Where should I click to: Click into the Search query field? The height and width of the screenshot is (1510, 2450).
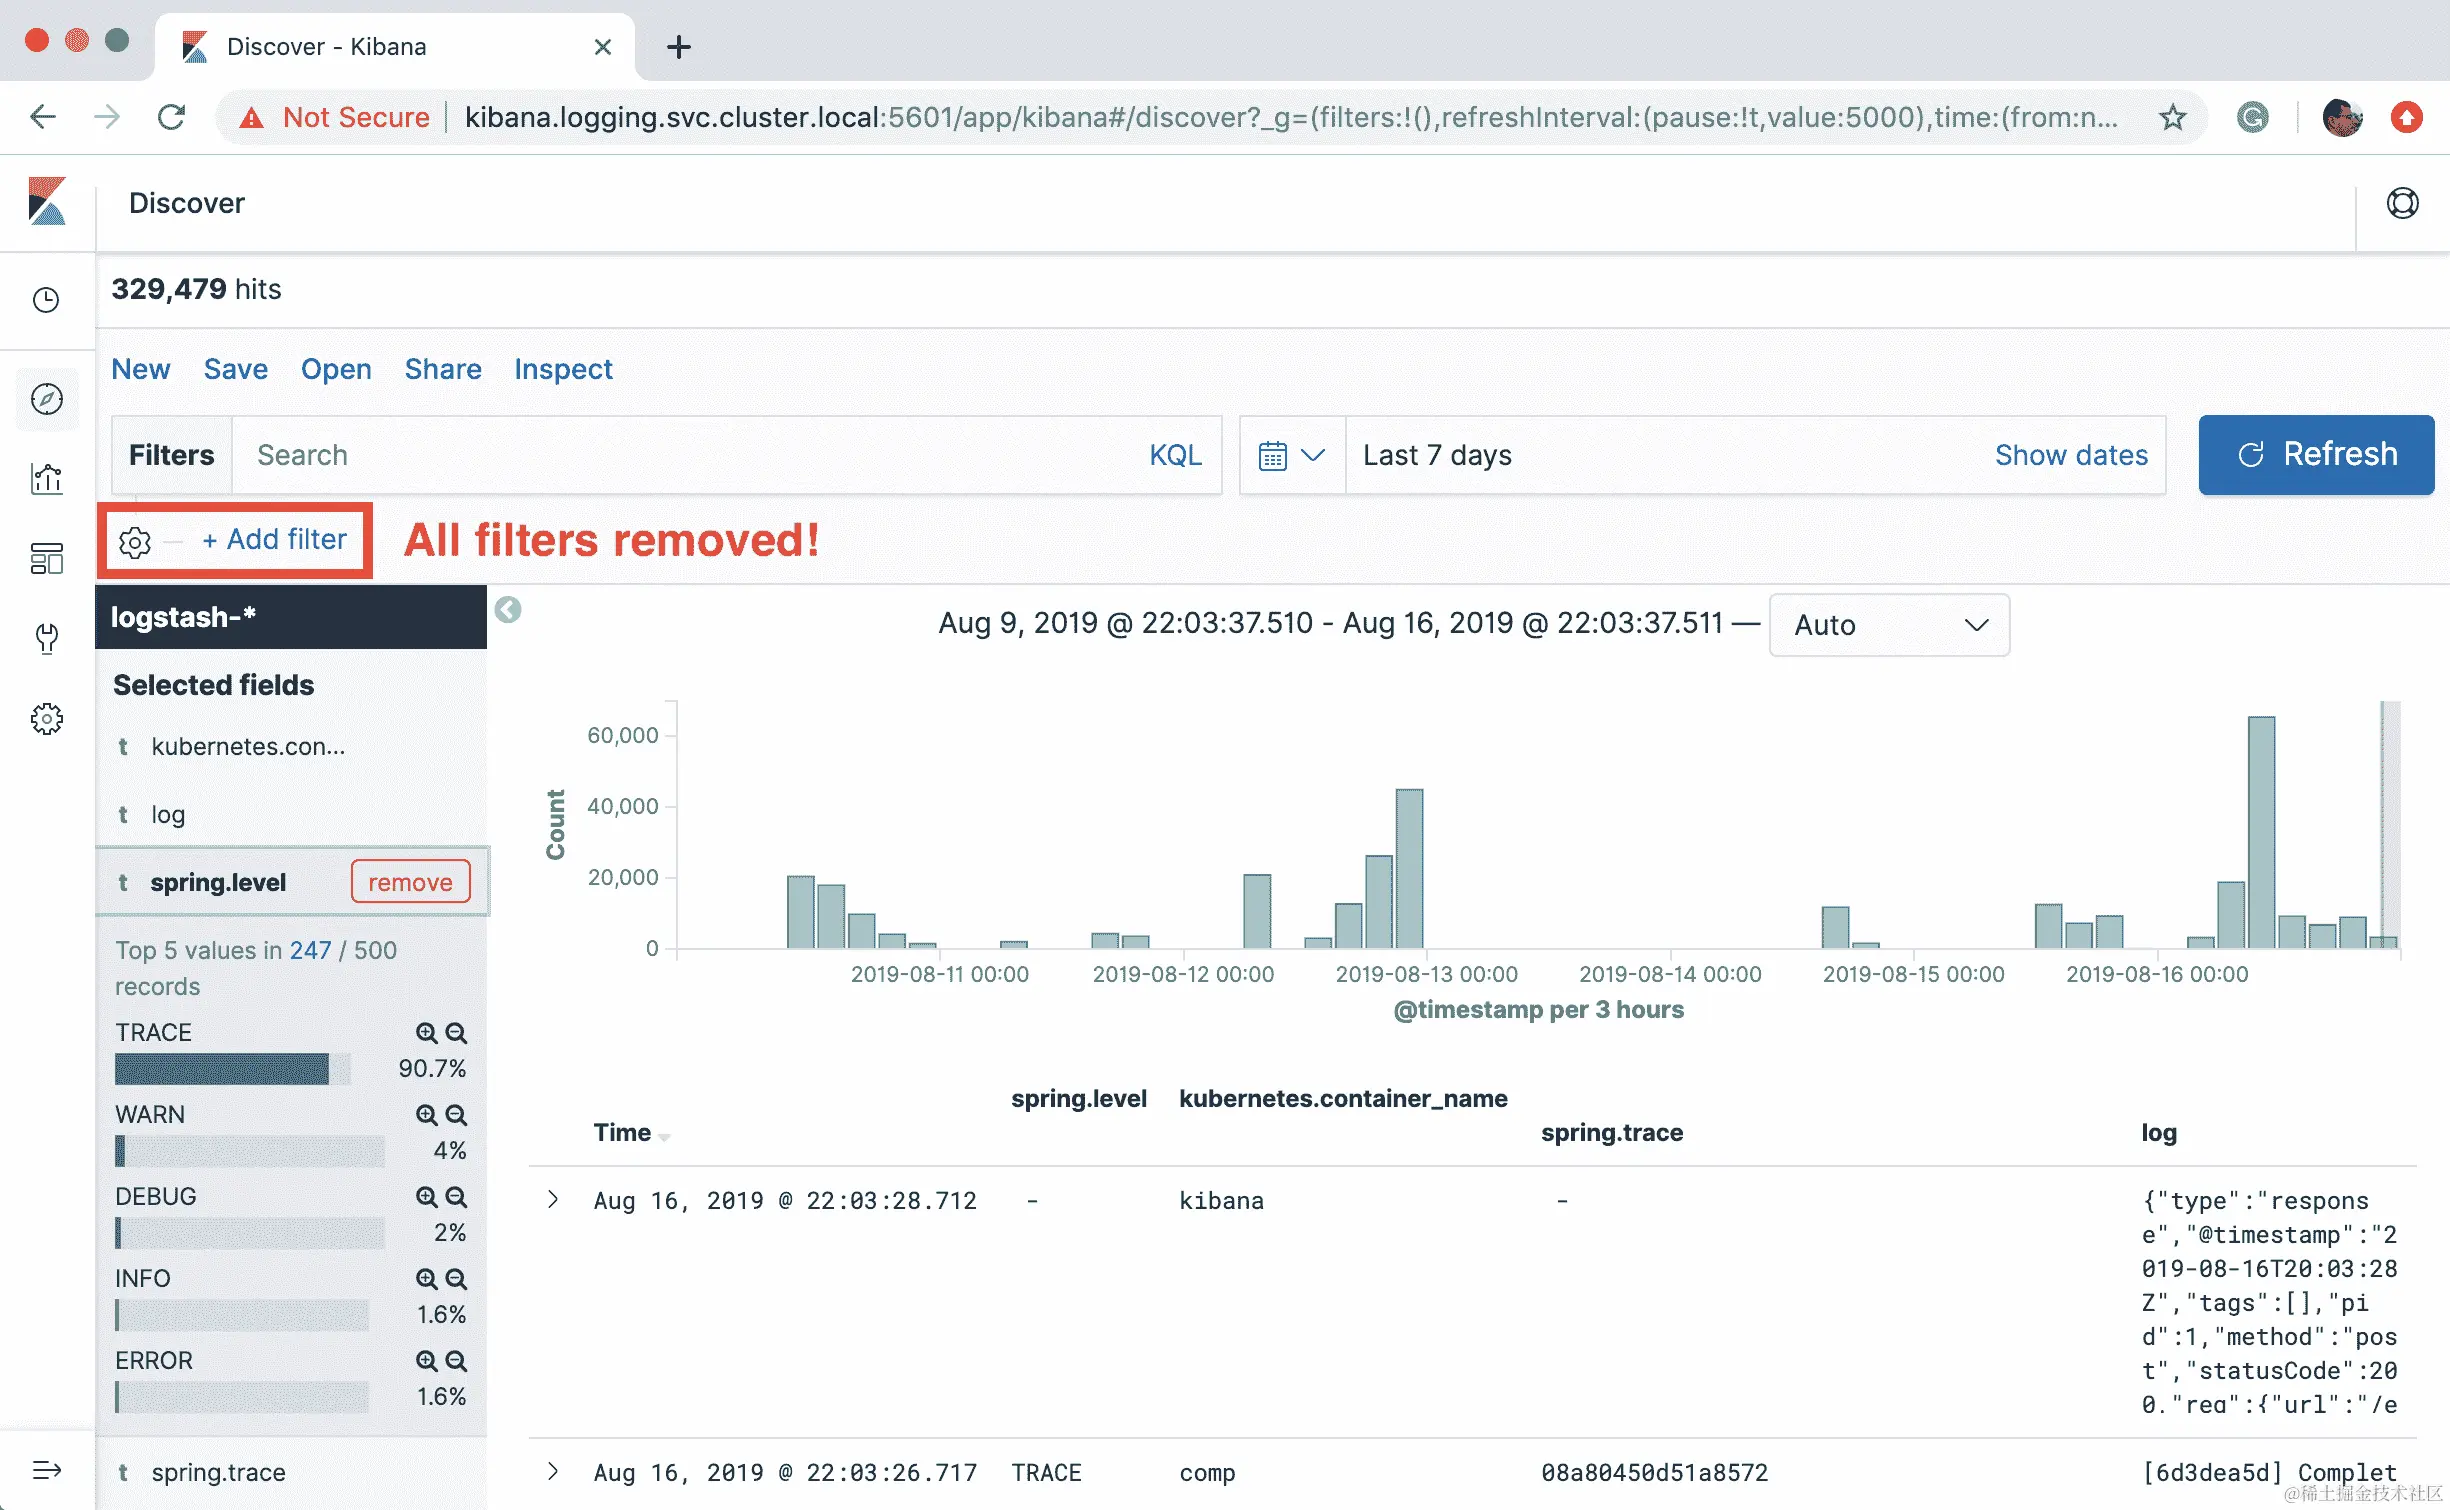(x=690, y=455)
